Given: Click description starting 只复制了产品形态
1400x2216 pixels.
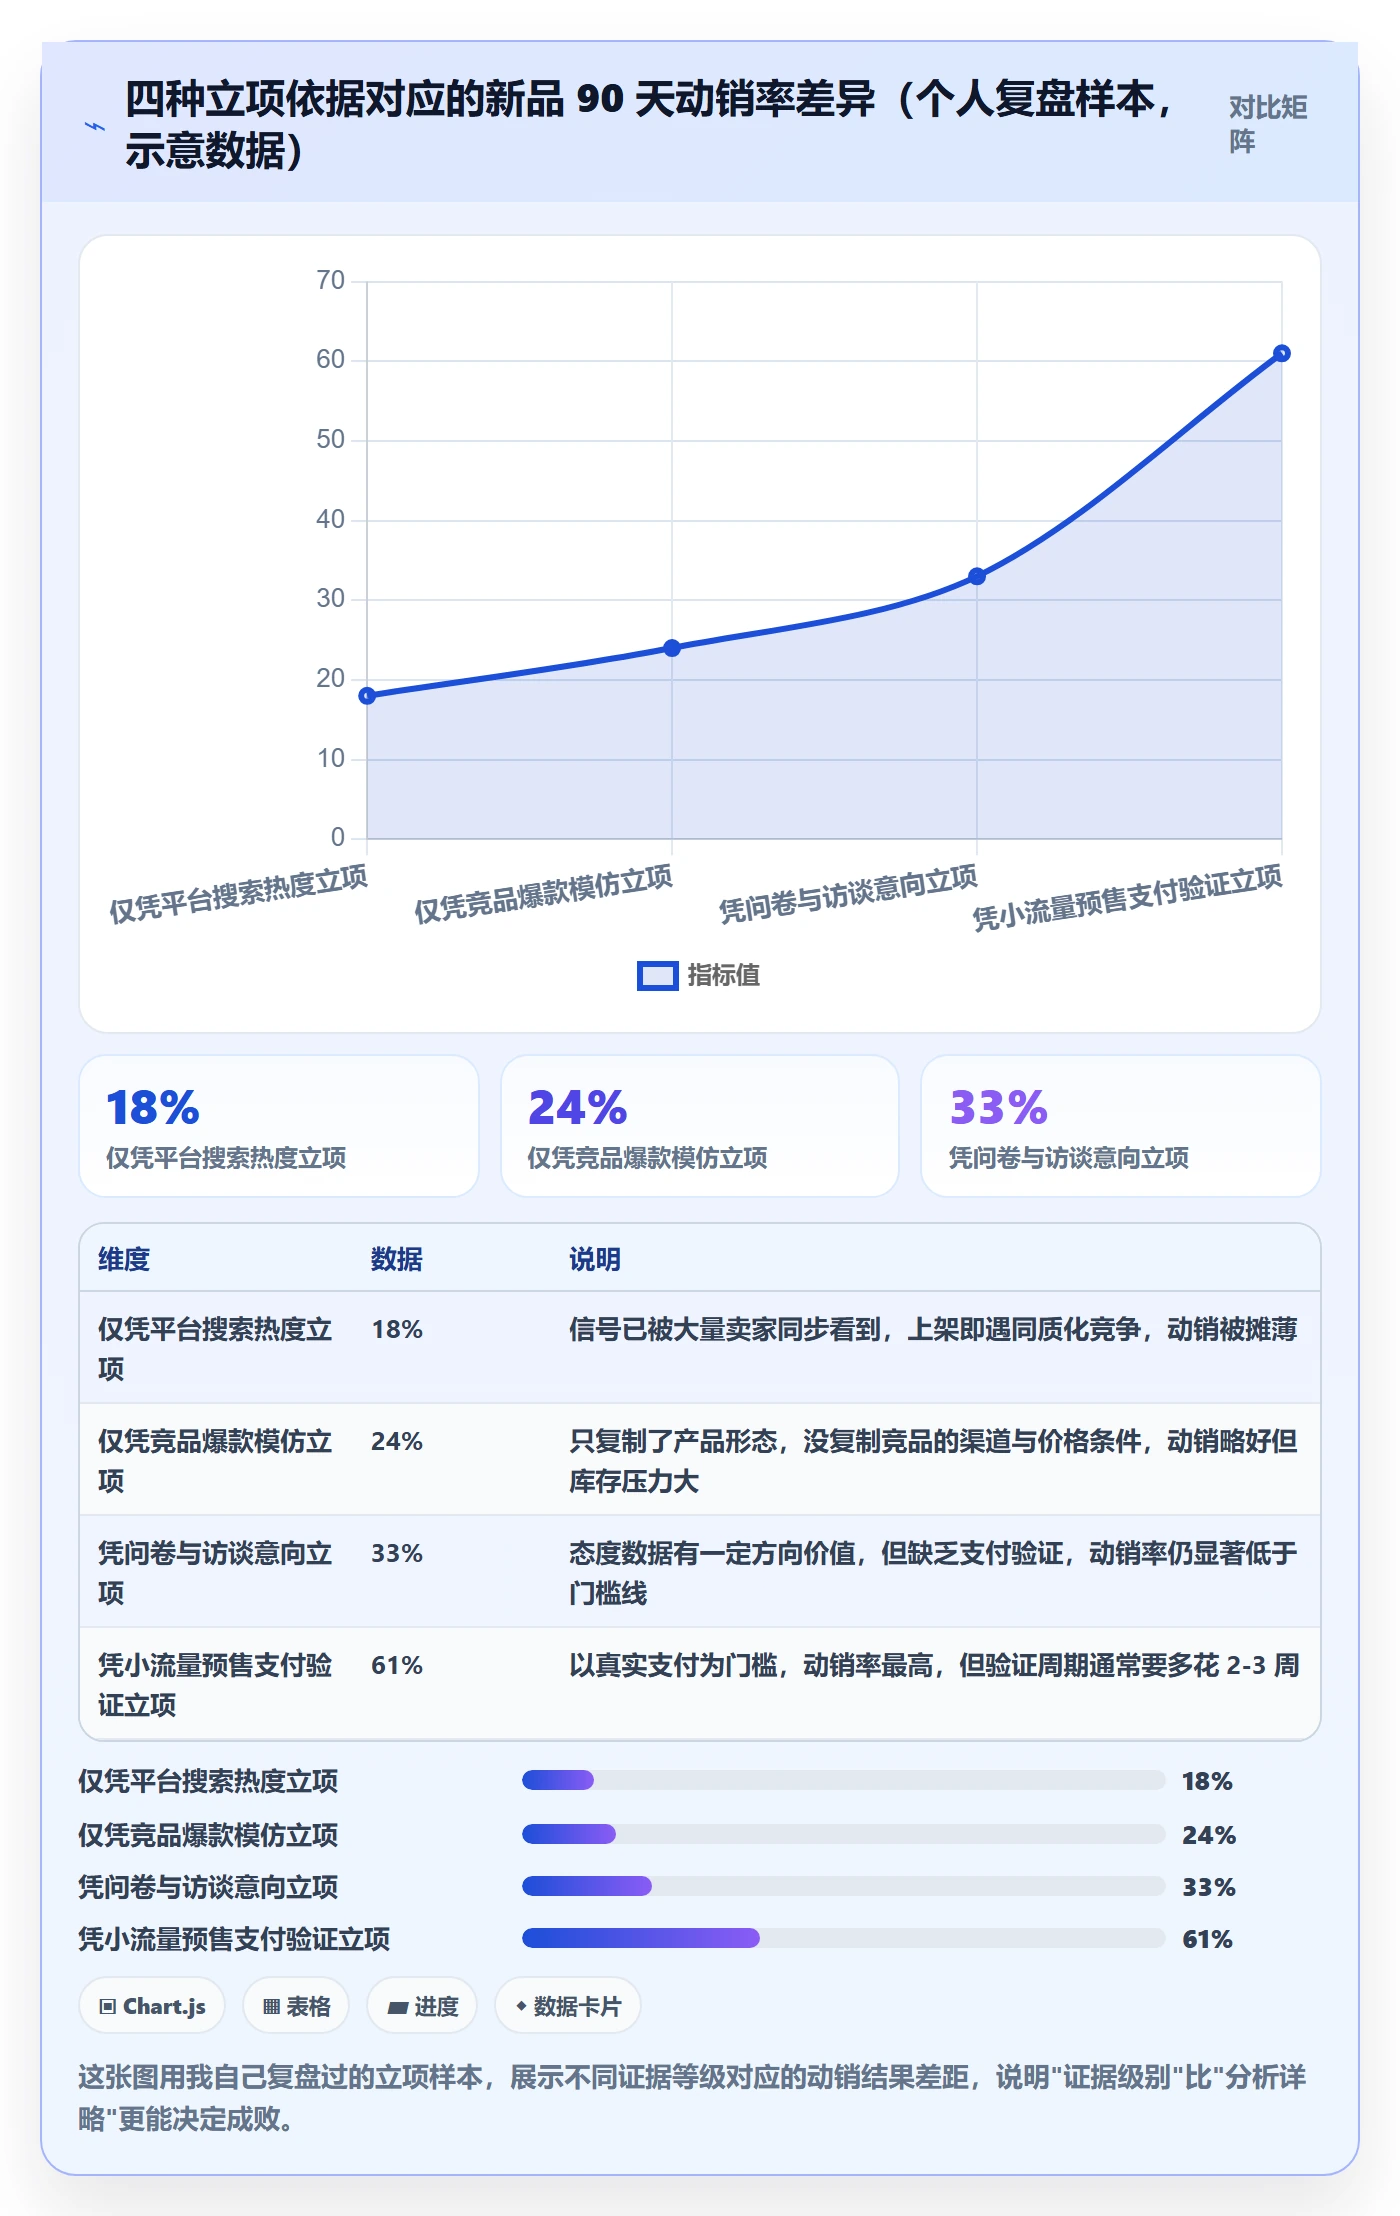Looking at the screenshot, I should point(933,1461).
